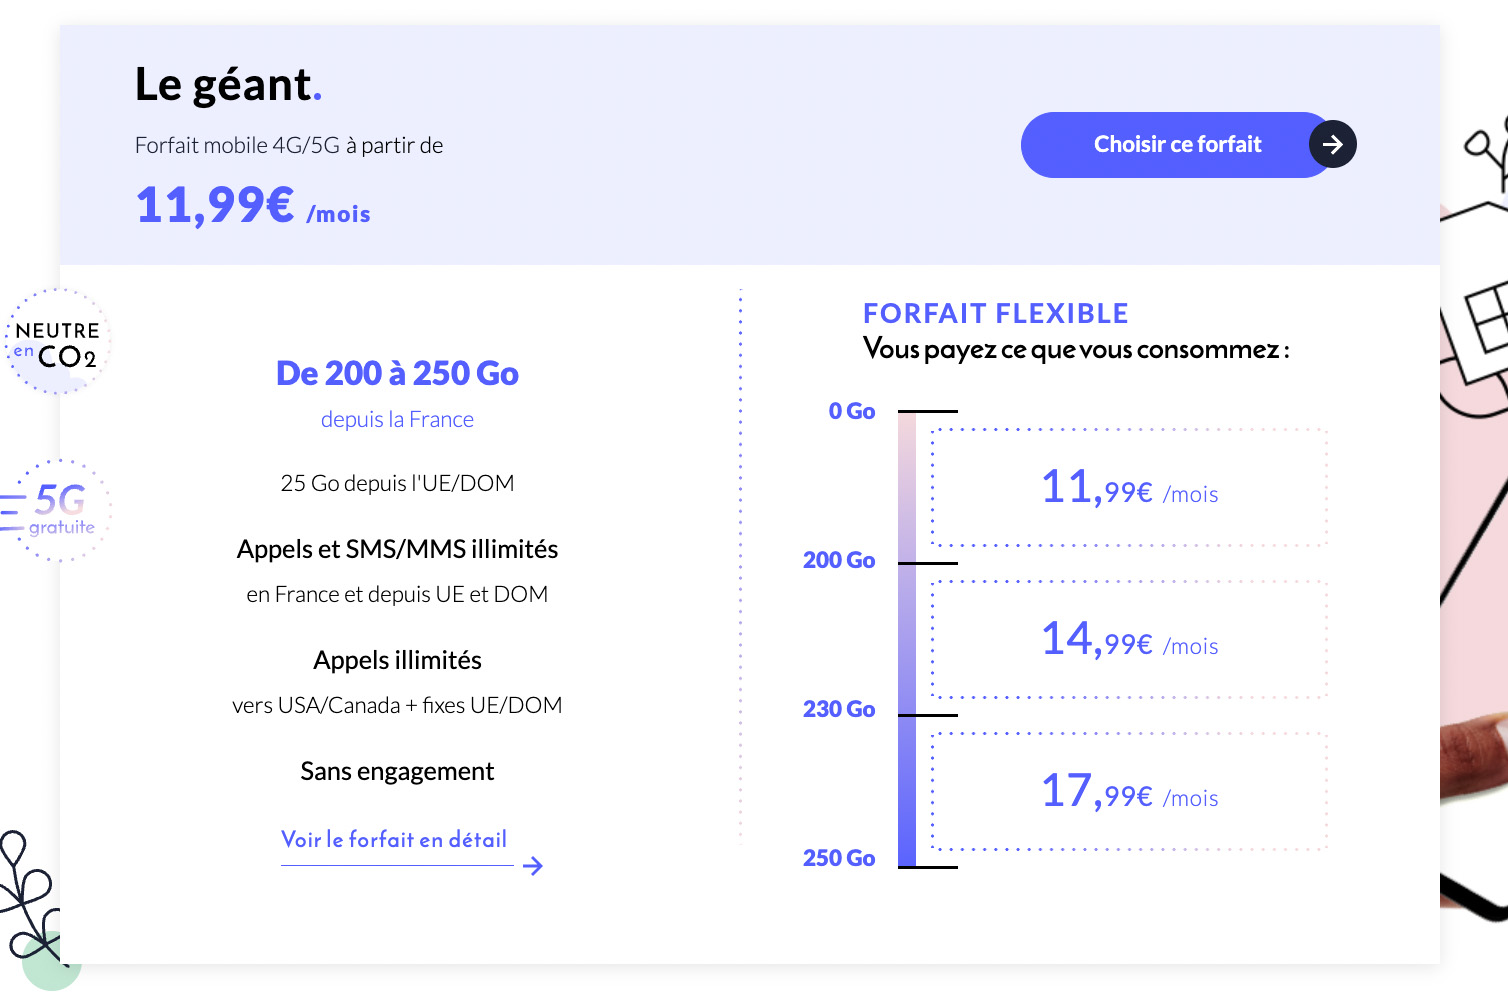The image size is (1508, 992).
Task: Click the 5G gratuite badge
Action: pos(58,511)
